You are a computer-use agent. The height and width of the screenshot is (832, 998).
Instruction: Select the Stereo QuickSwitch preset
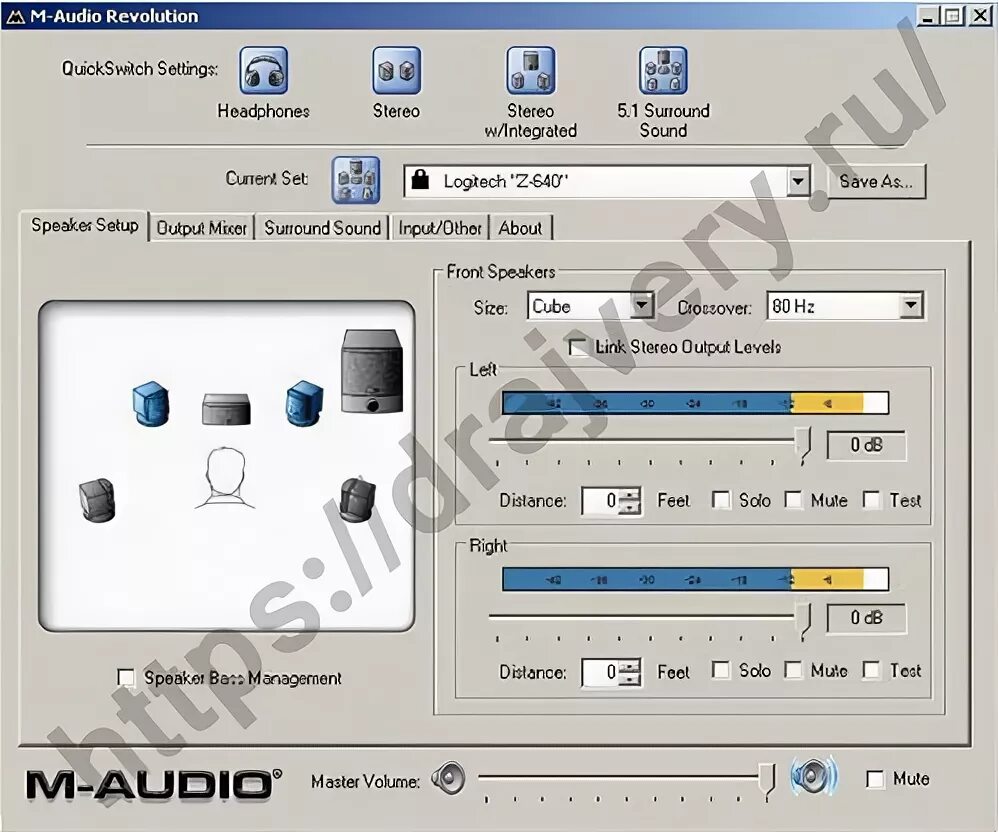pos(396,68)
